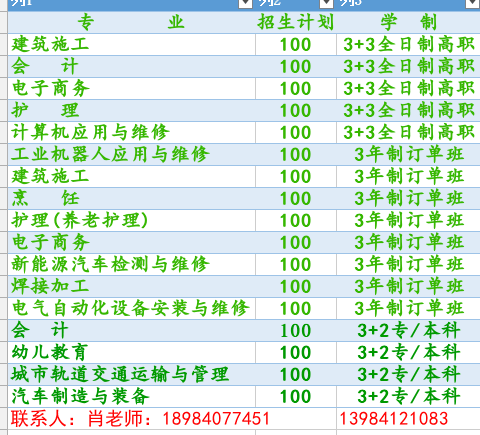Select the 100 cell in 新能源汽车检测与维修 row
Image resolution: width=480 pixels, height=435 pixels.
[296, 264]
